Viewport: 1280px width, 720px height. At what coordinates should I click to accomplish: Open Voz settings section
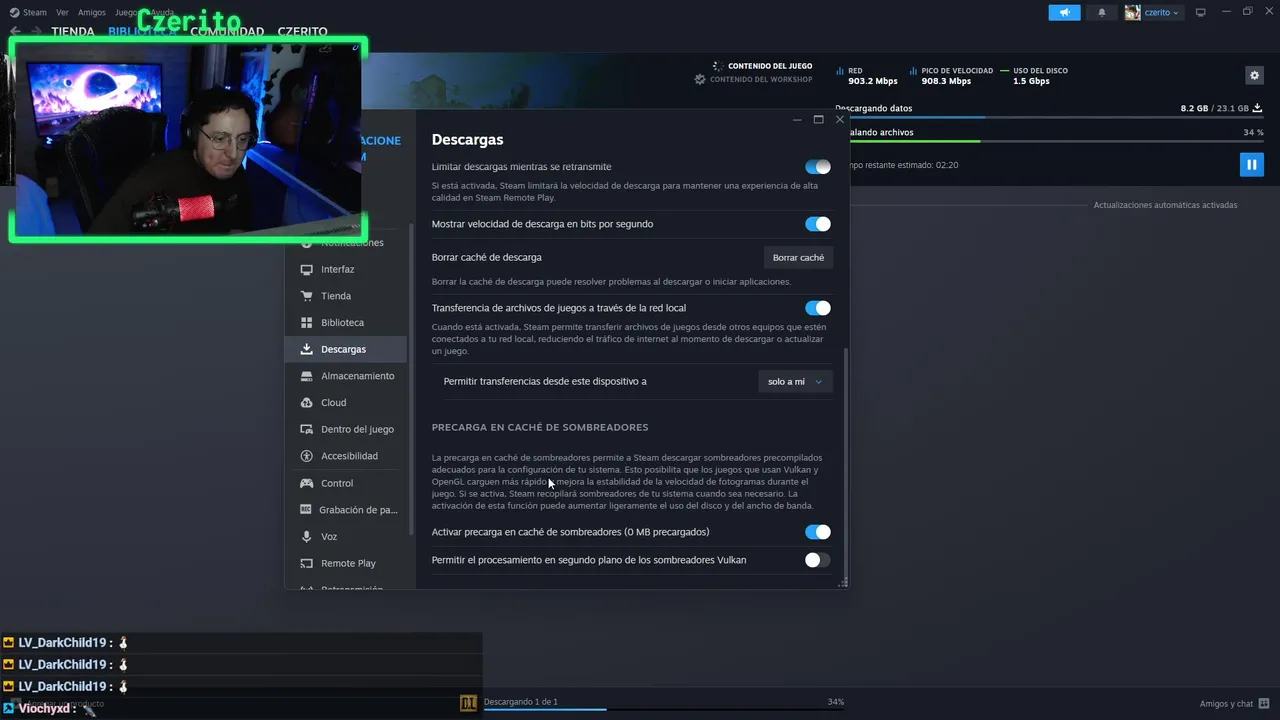click(x=346, y=537)
